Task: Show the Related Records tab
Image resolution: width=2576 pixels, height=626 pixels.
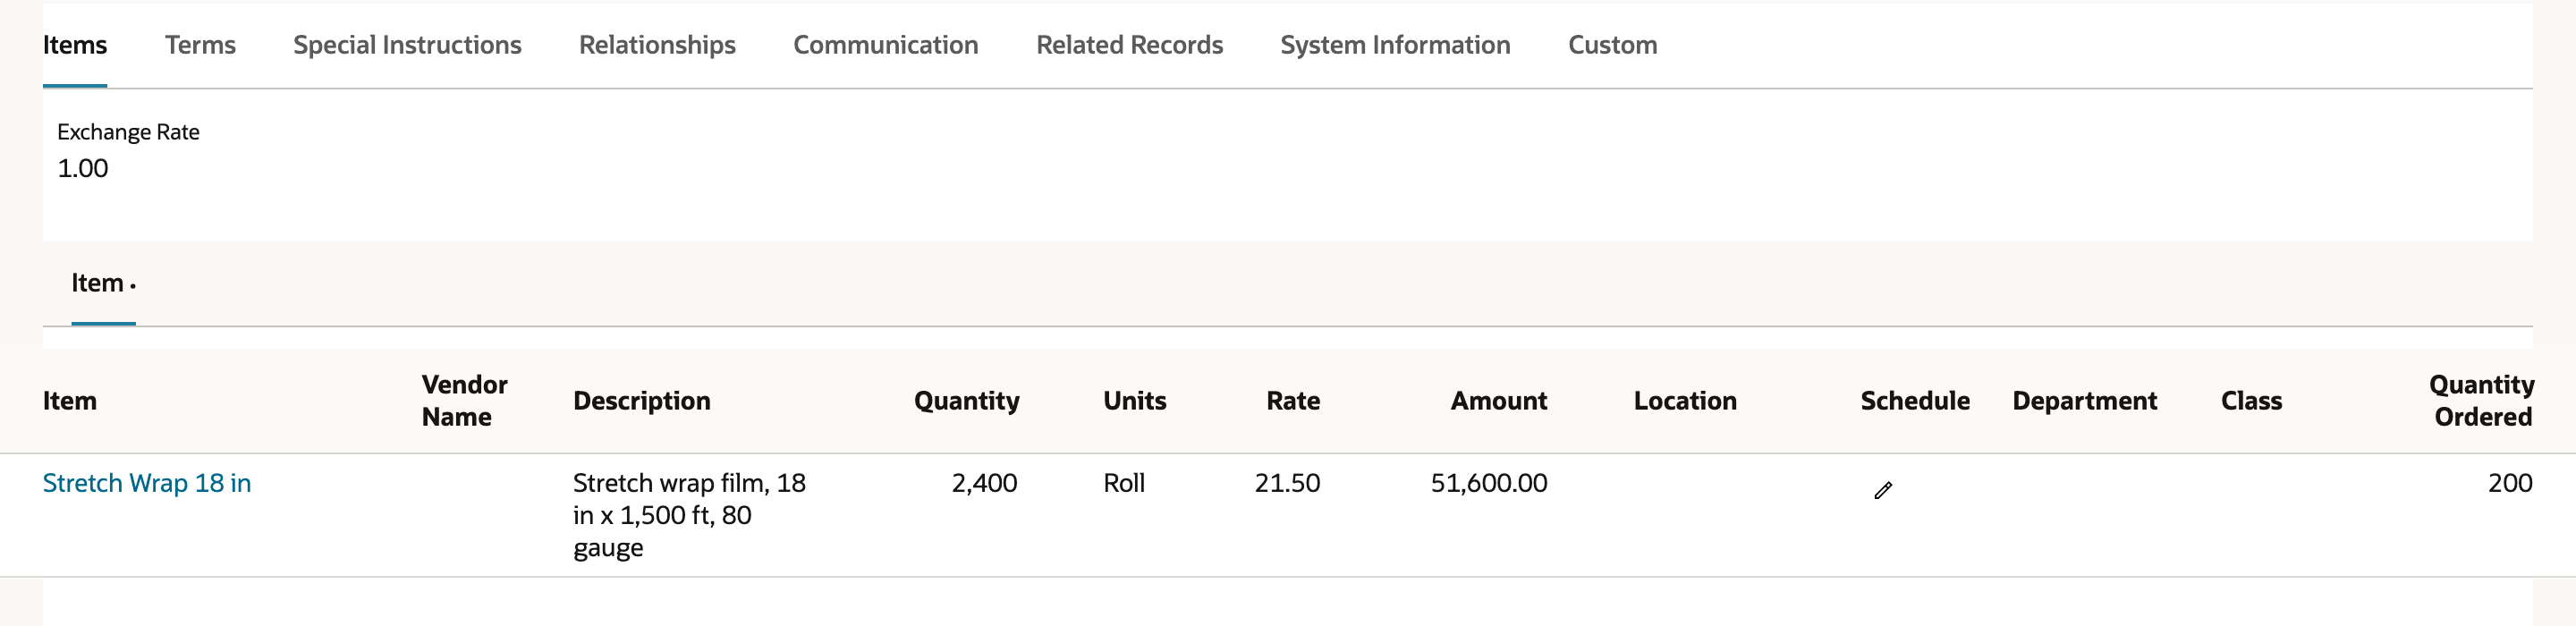Action: (1129, 45)
